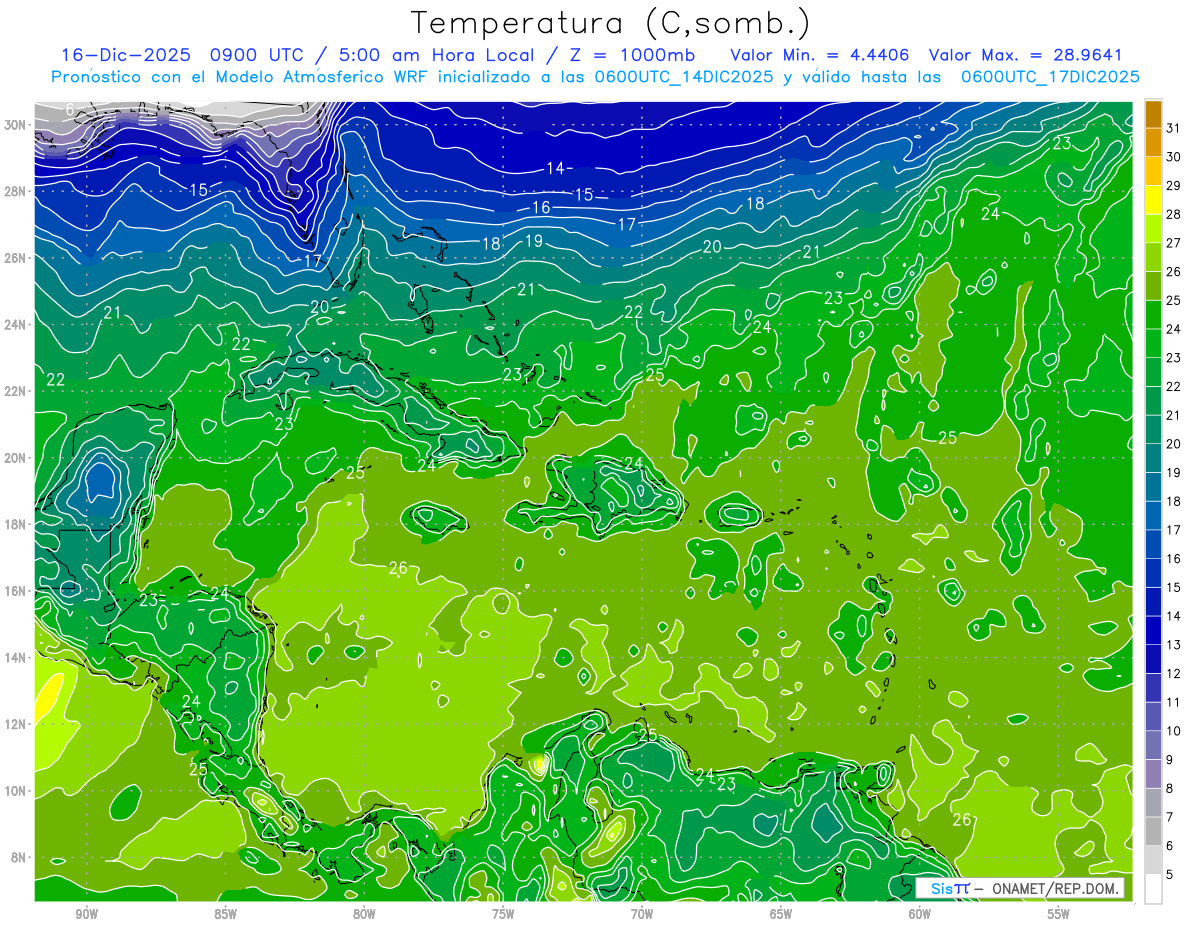Click the 26N latitude axis label
This screenshot has height=927, width=1200.
coord(17,258)
